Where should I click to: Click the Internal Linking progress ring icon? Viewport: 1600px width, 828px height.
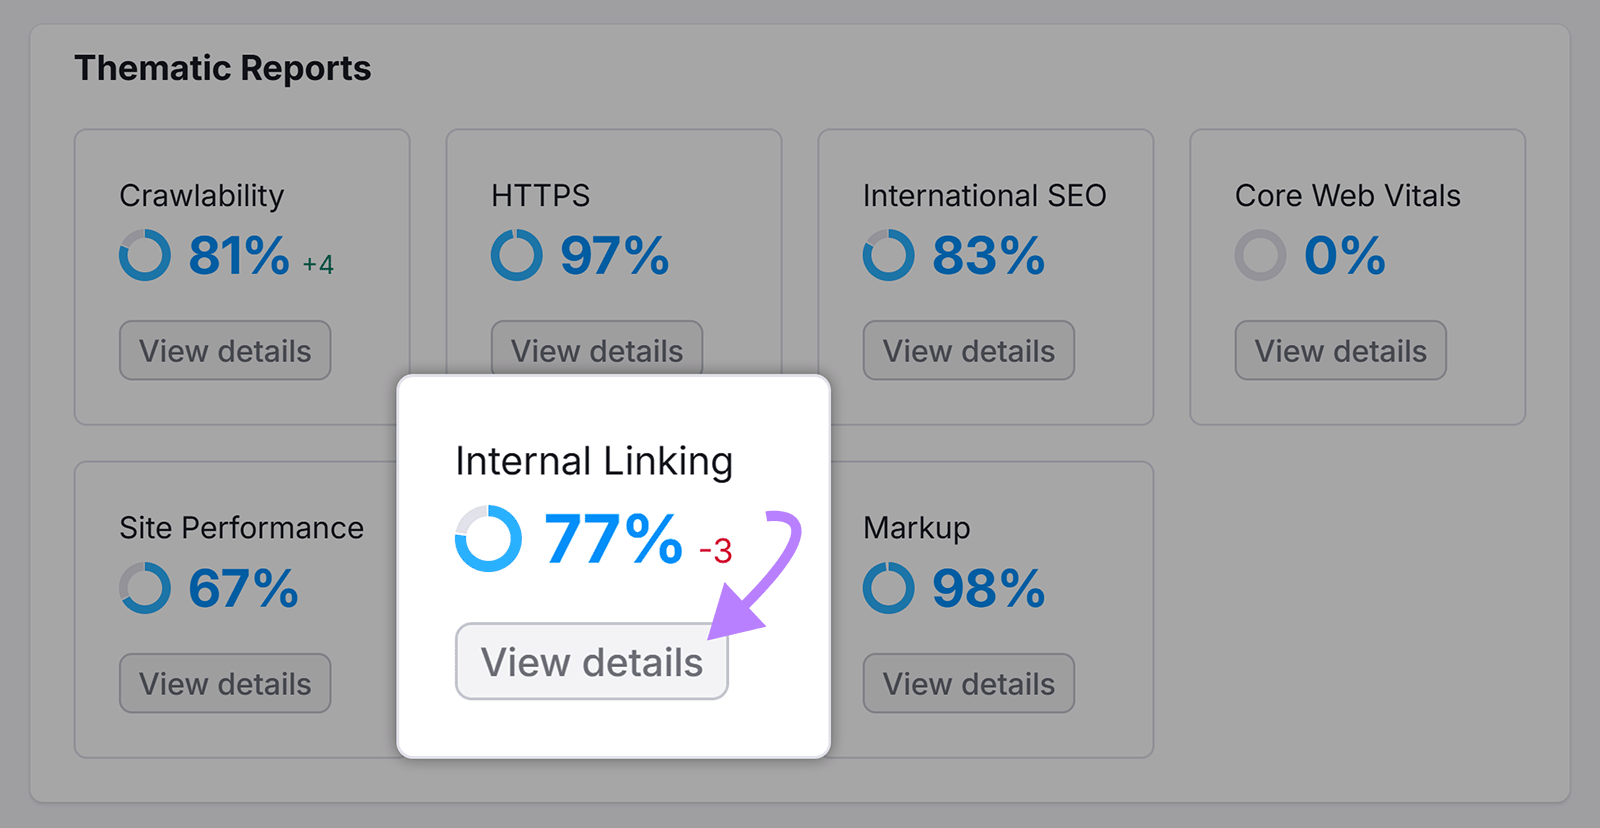[489, 540]
